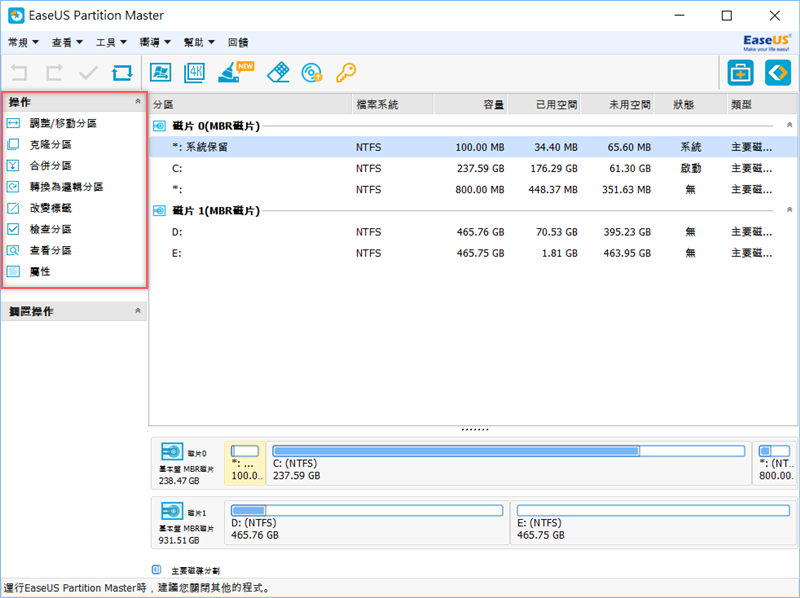800x598 pixels.
Task: Open the 常規 (General) menu
Action: point(23,42)
